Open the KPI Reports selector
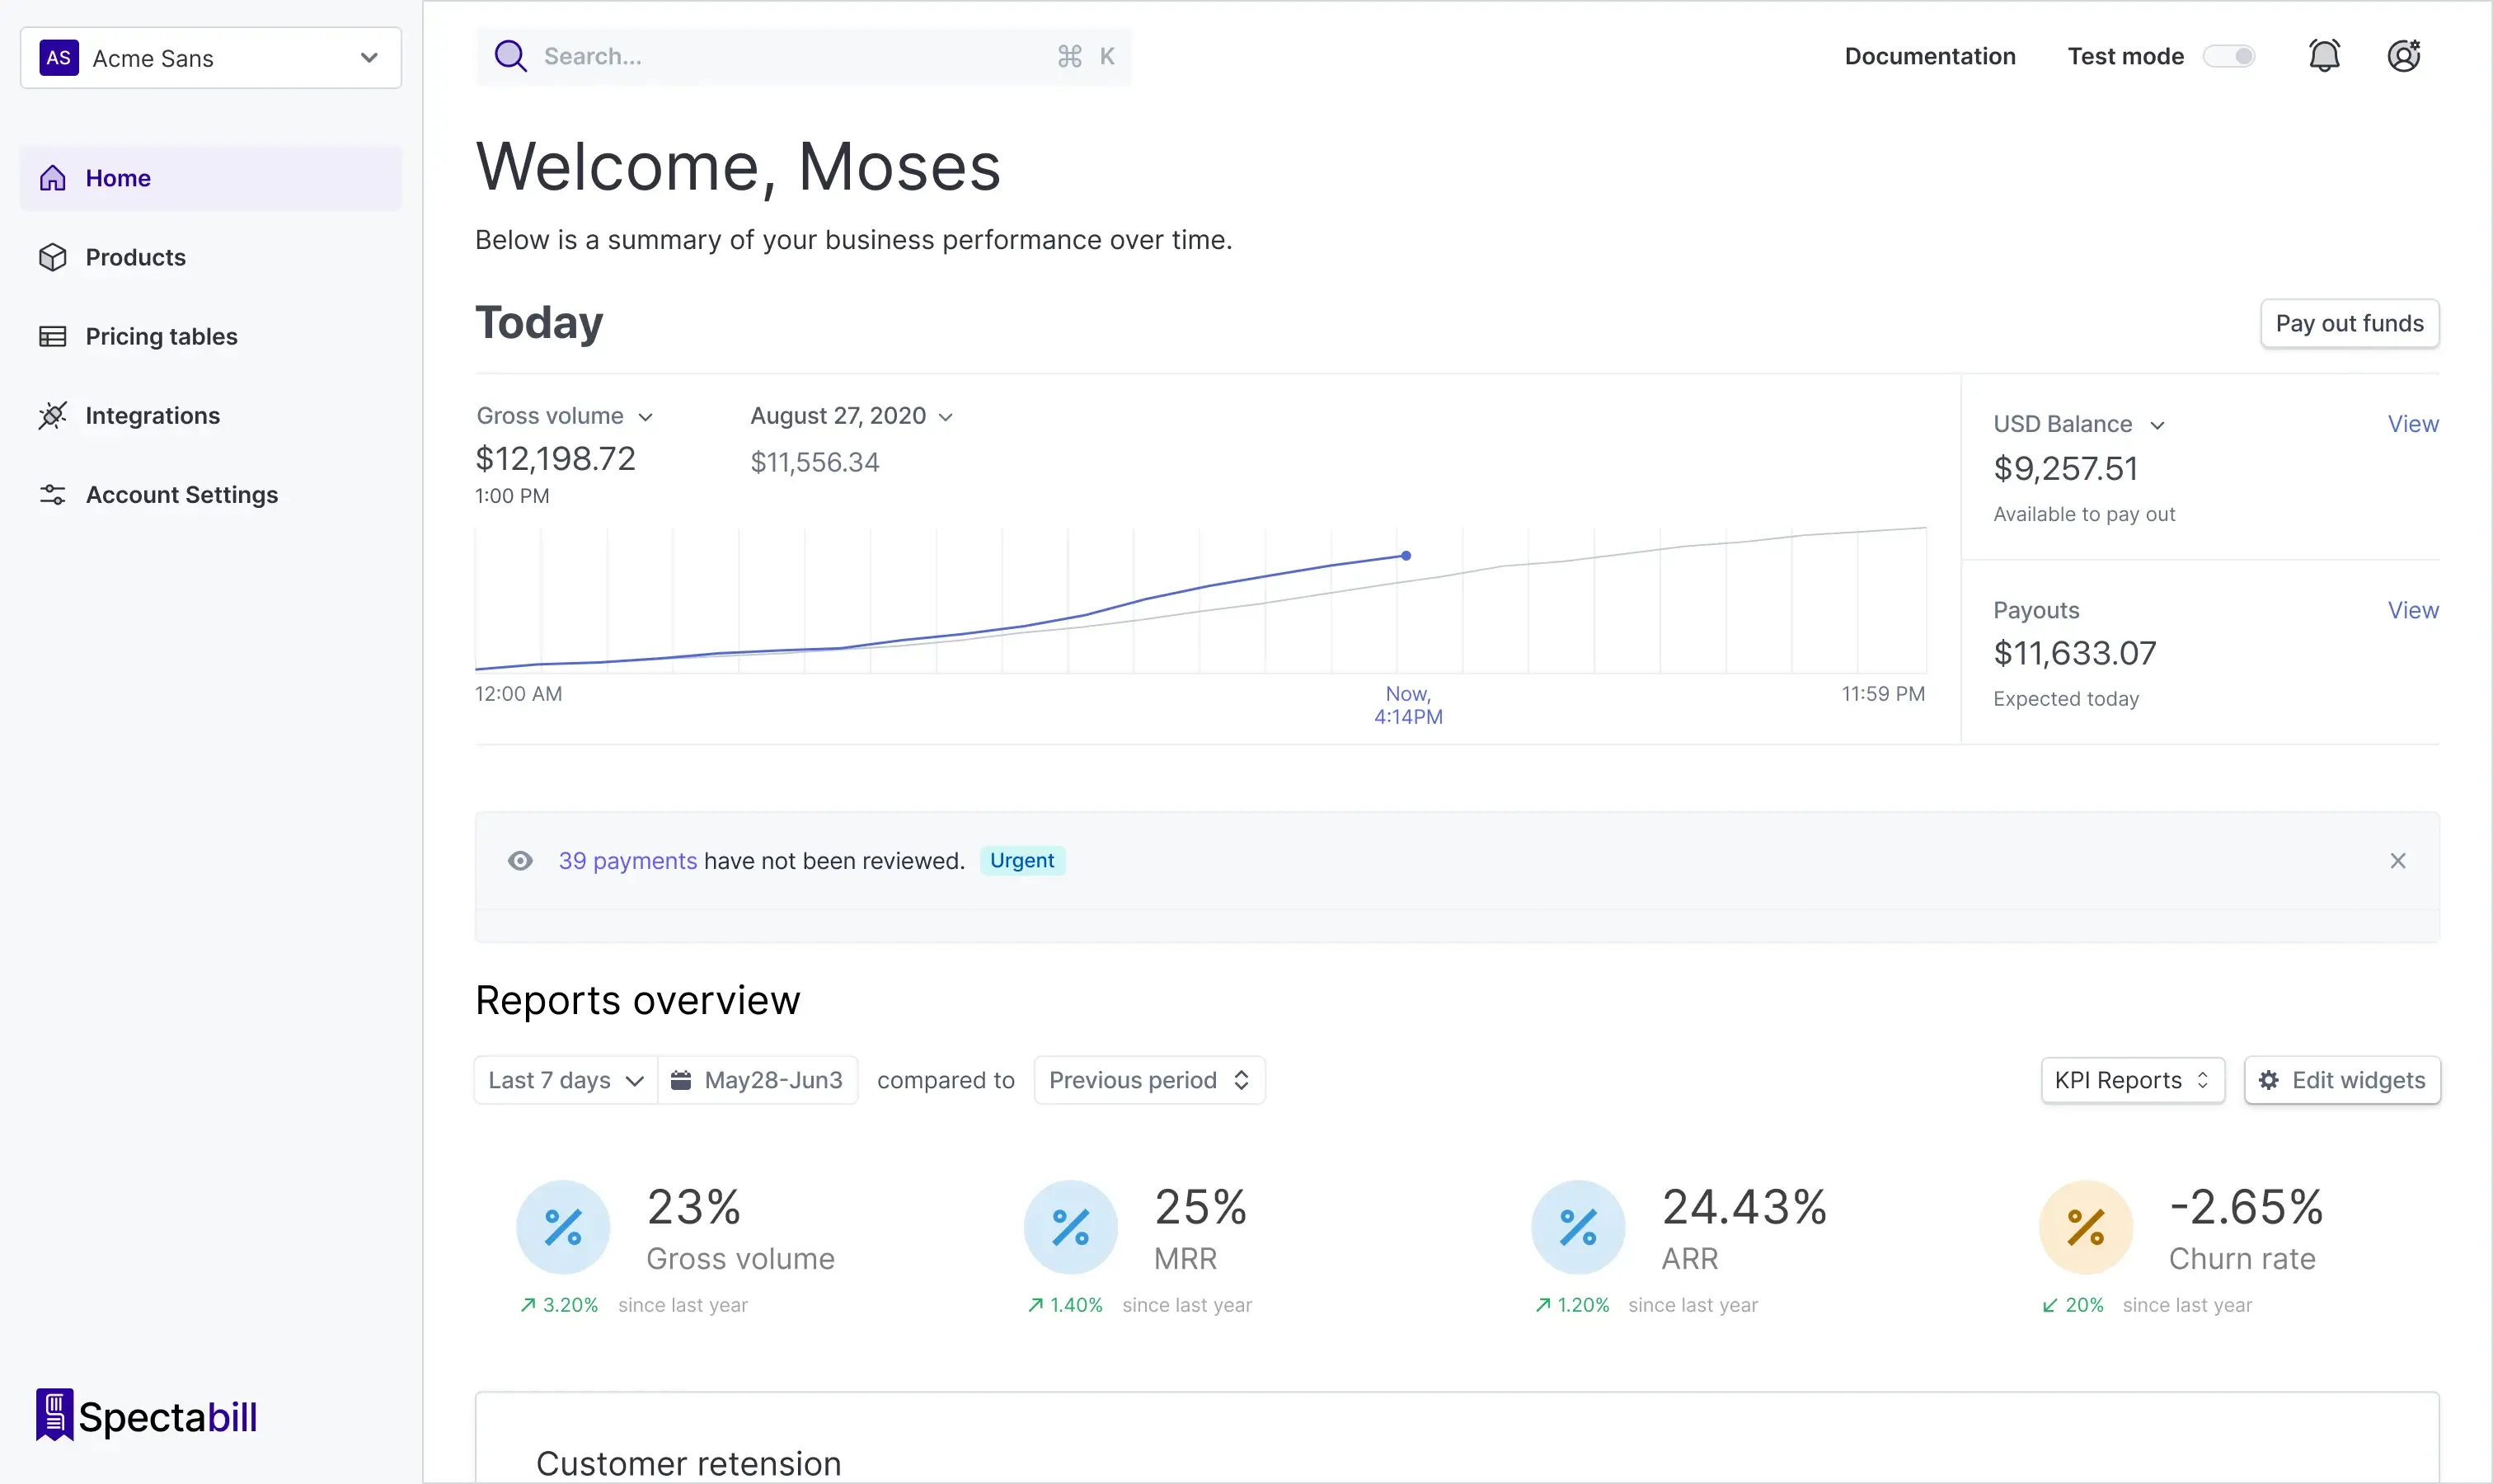 point(2133,1080)
